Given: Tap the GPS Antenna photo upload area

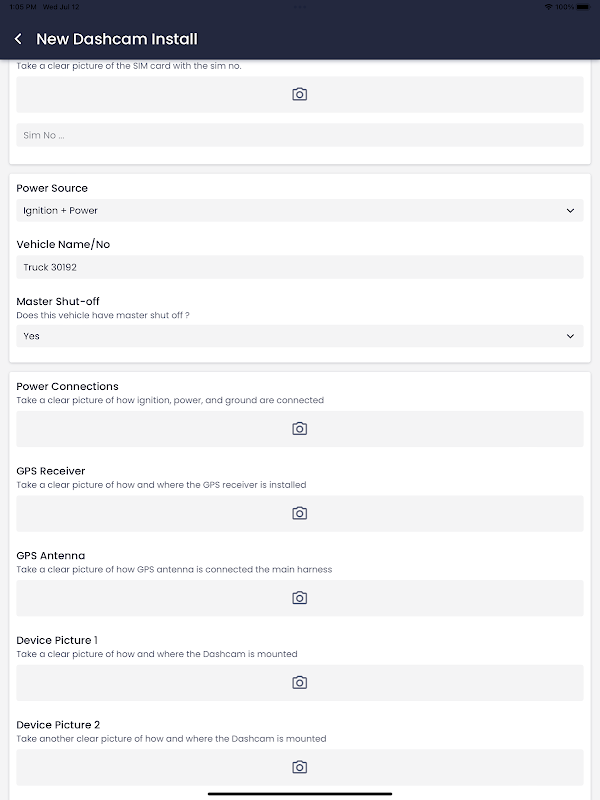Looking at the screenshot, I should [200, 598].
